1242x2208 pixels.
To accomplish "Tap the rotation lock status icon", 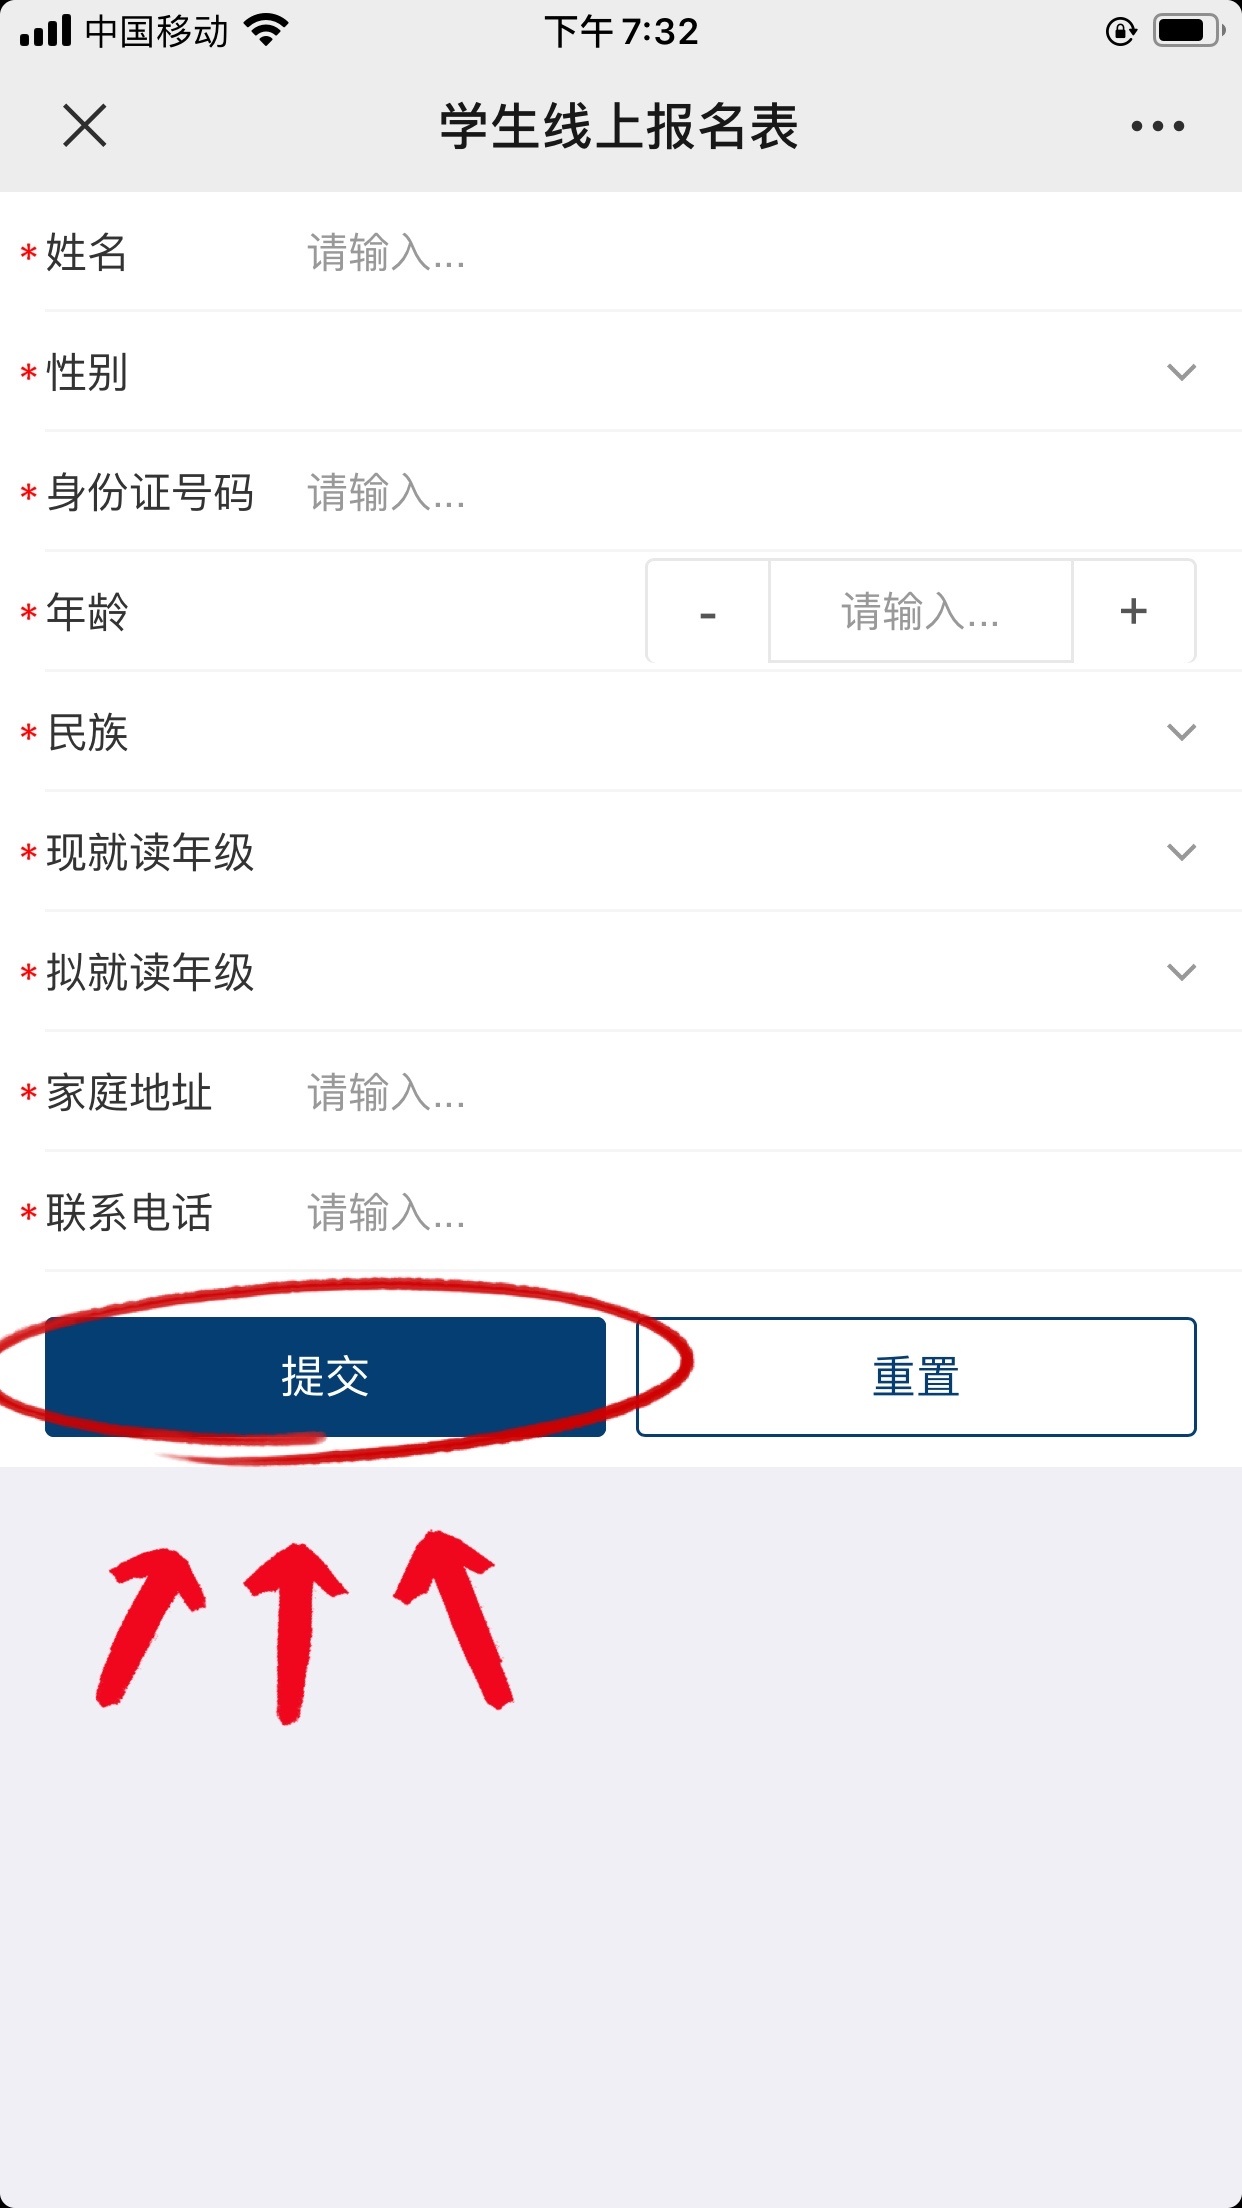I will point(1121,32).
